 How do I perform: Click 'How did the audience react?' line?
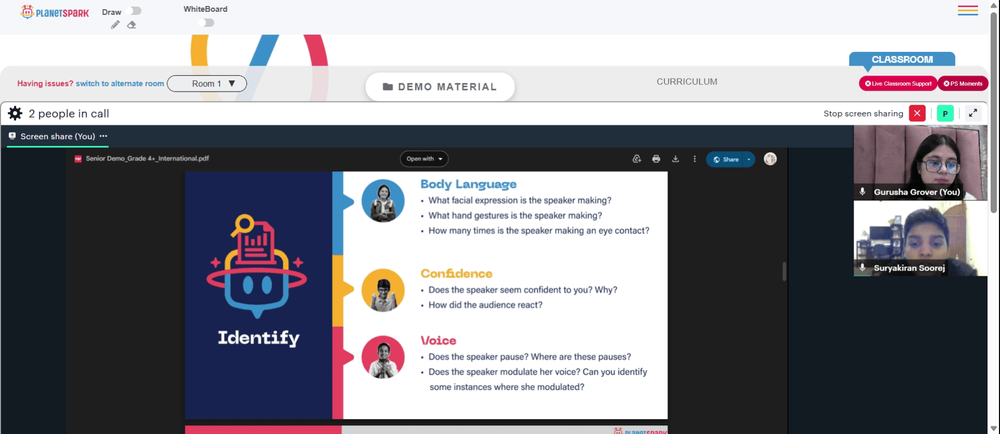pos(485,305)
